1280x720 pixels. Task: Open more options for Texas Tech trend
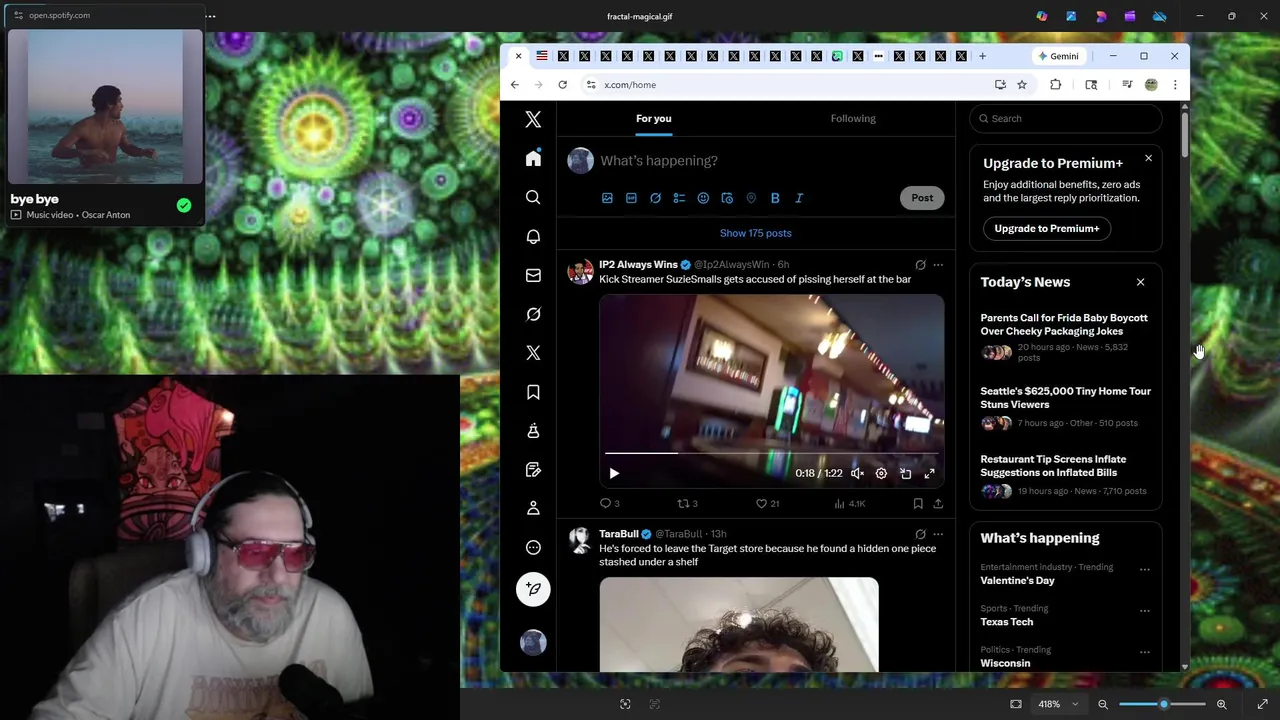[1145, 611]
